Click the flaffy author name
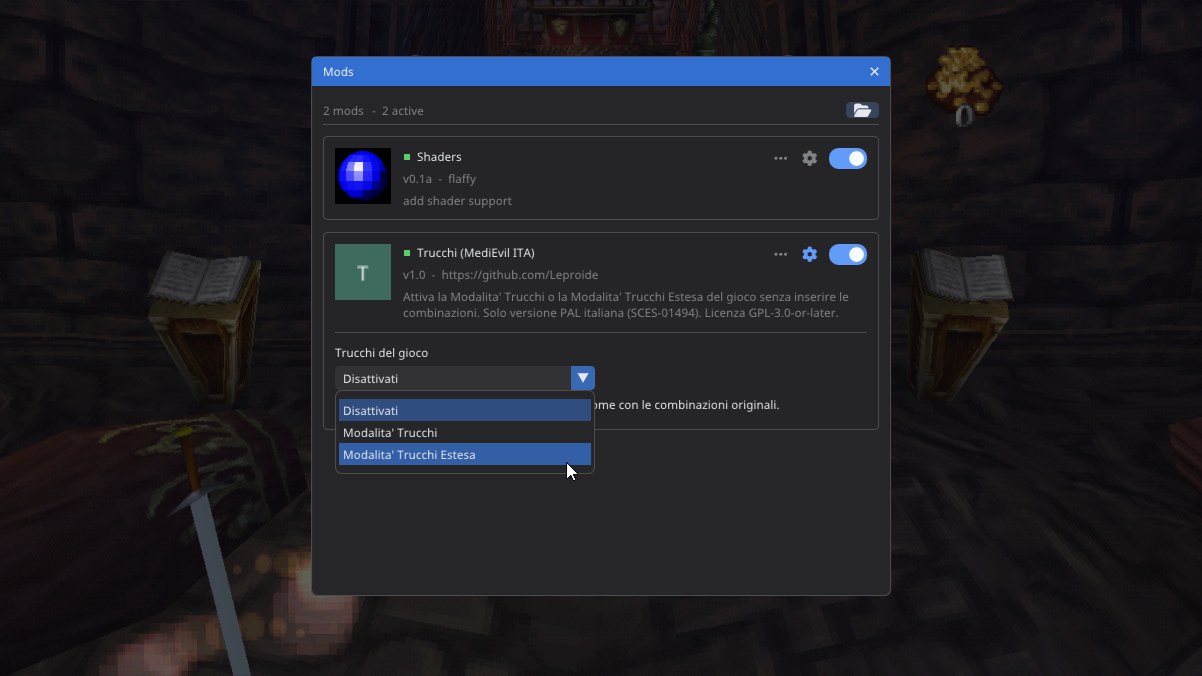The width and height of the screenshot is (1202, 676). (462, 179)
